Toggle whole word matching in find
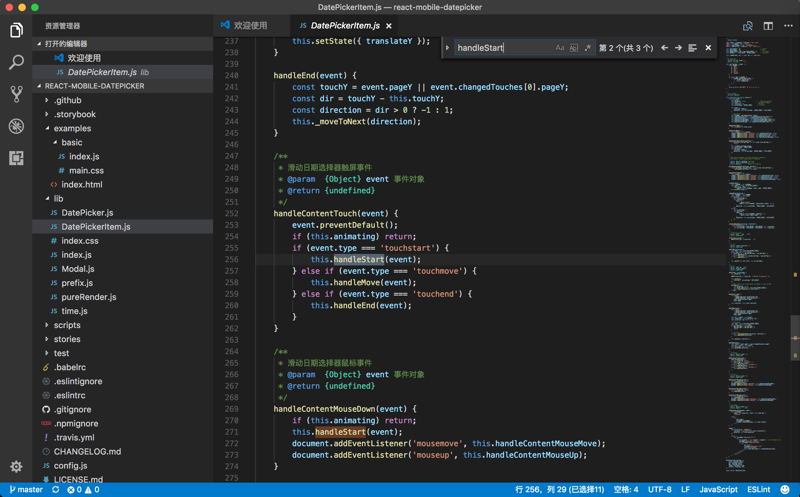Image resolution: width=800 pixels, height=497 pixels. (x=574, y=48)
